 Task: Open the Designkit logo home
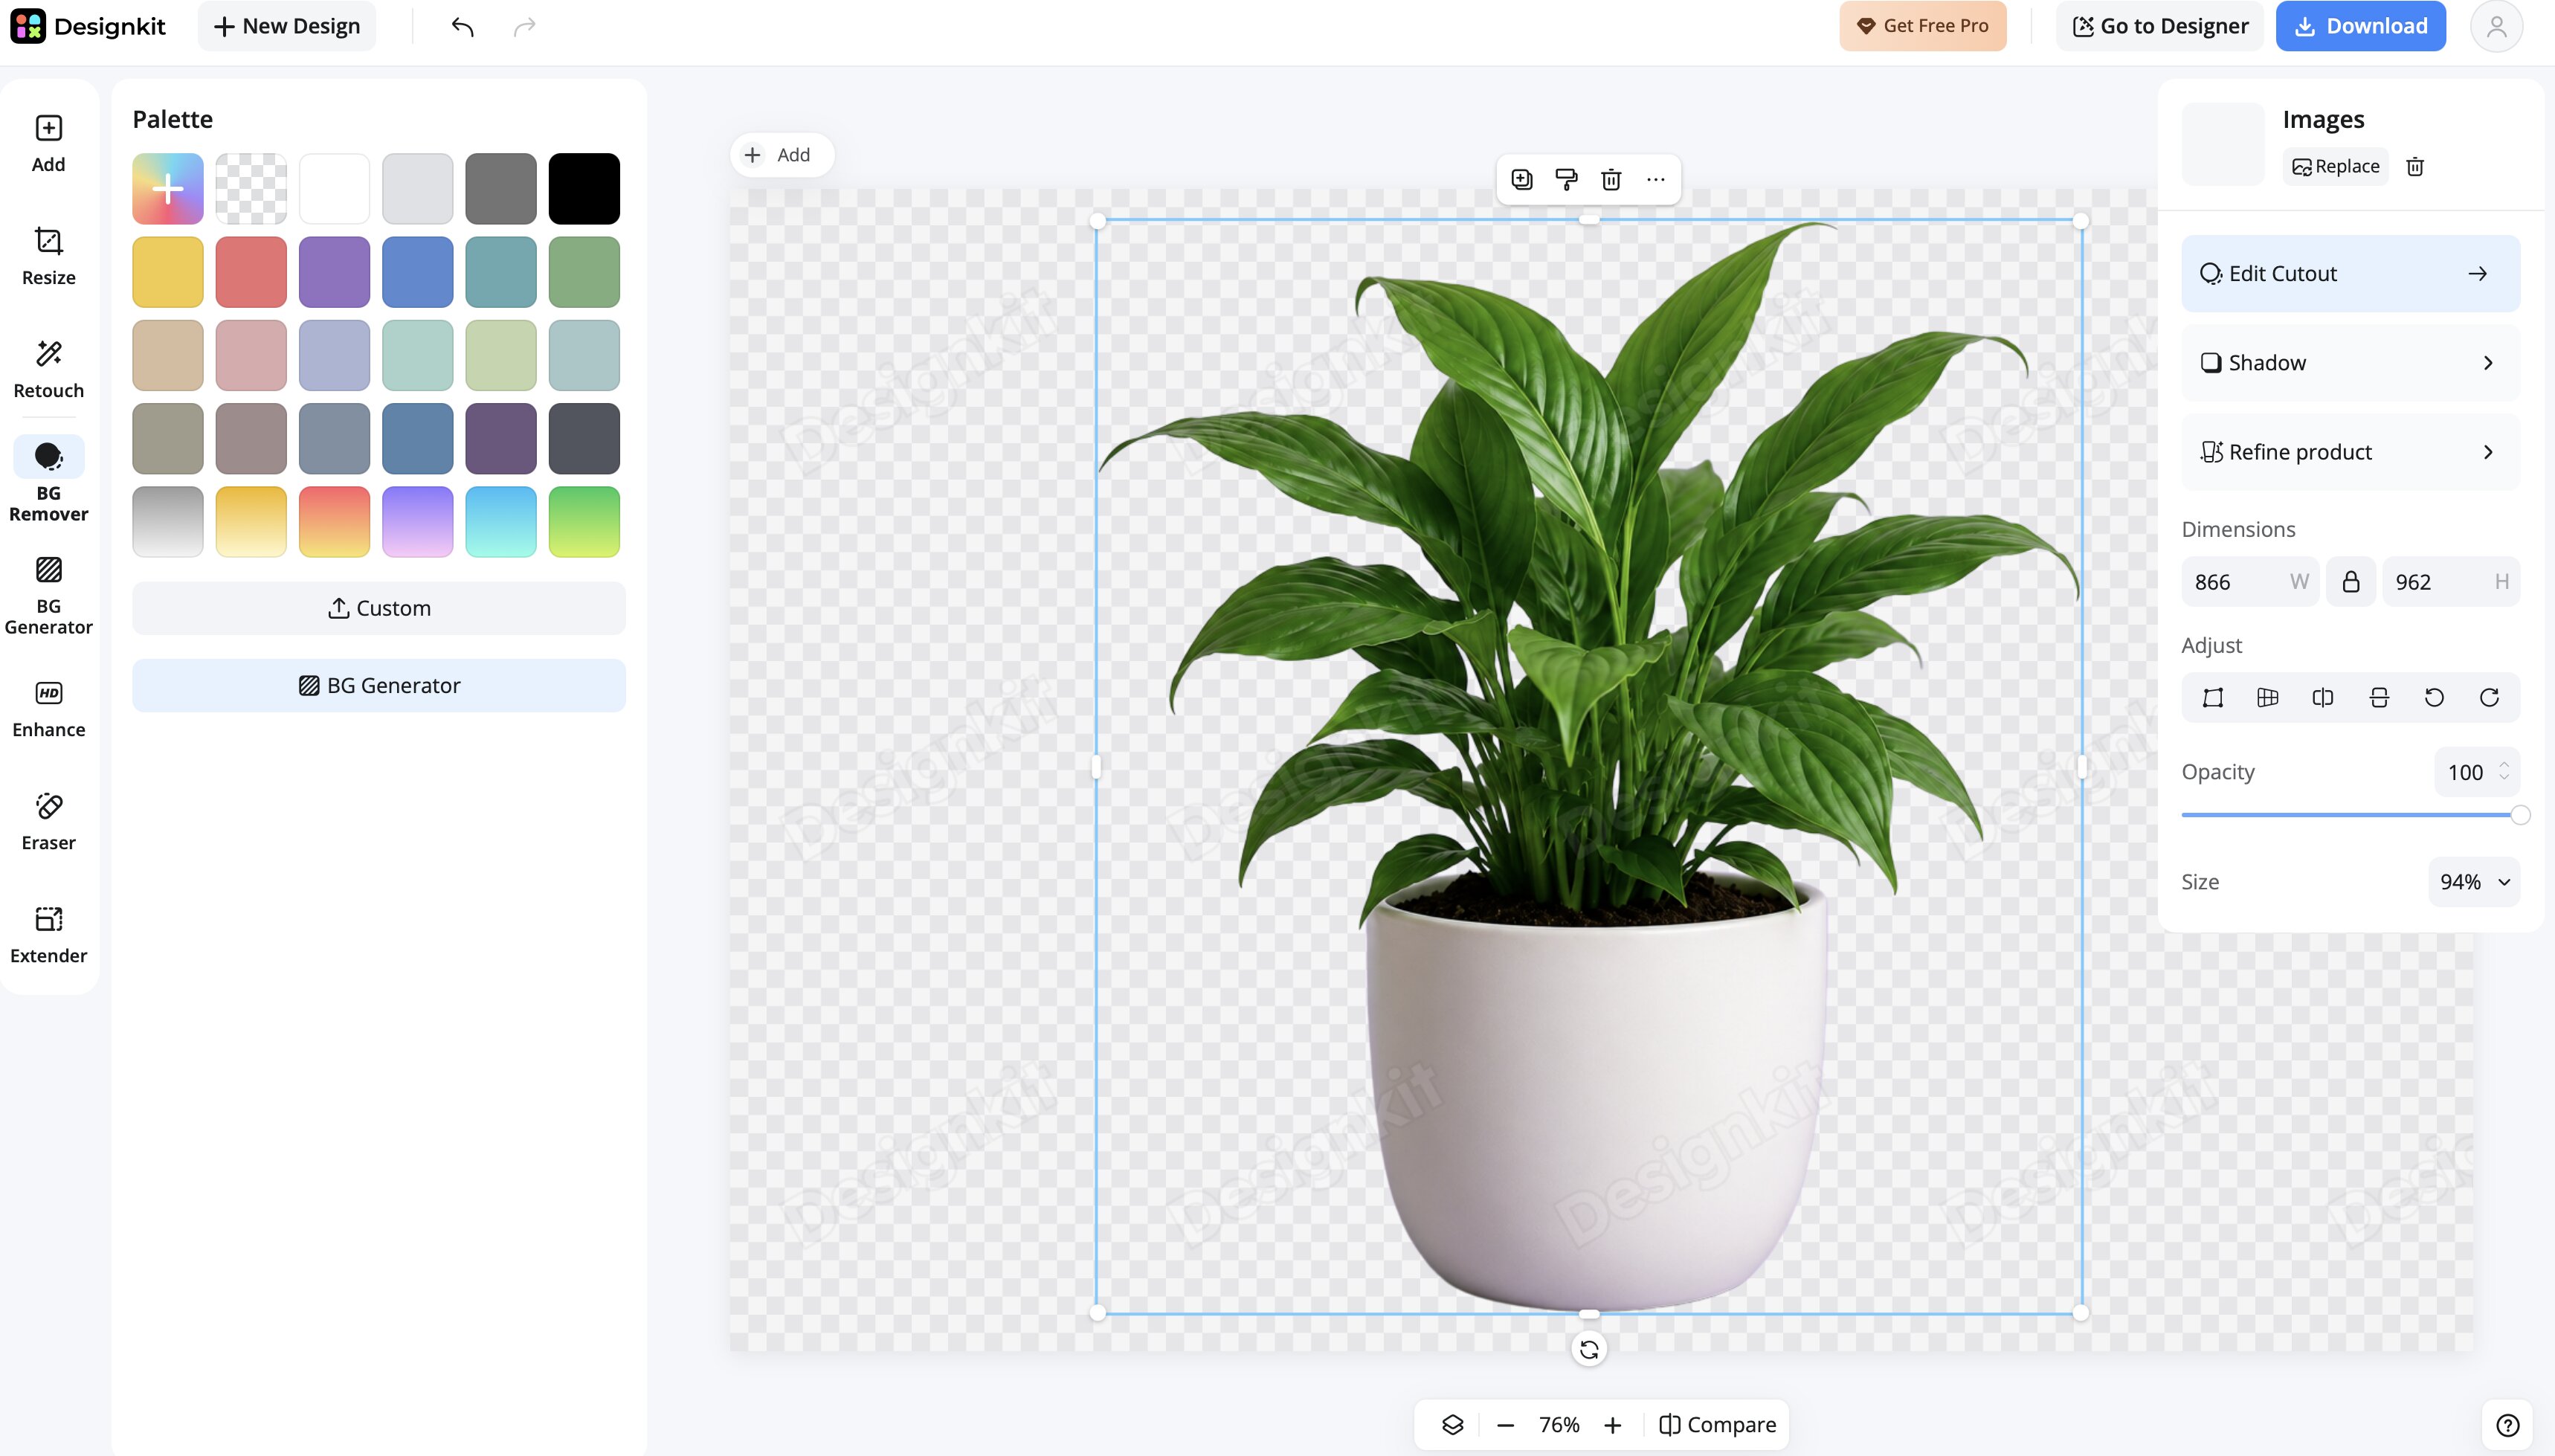(x=88, y=26)
